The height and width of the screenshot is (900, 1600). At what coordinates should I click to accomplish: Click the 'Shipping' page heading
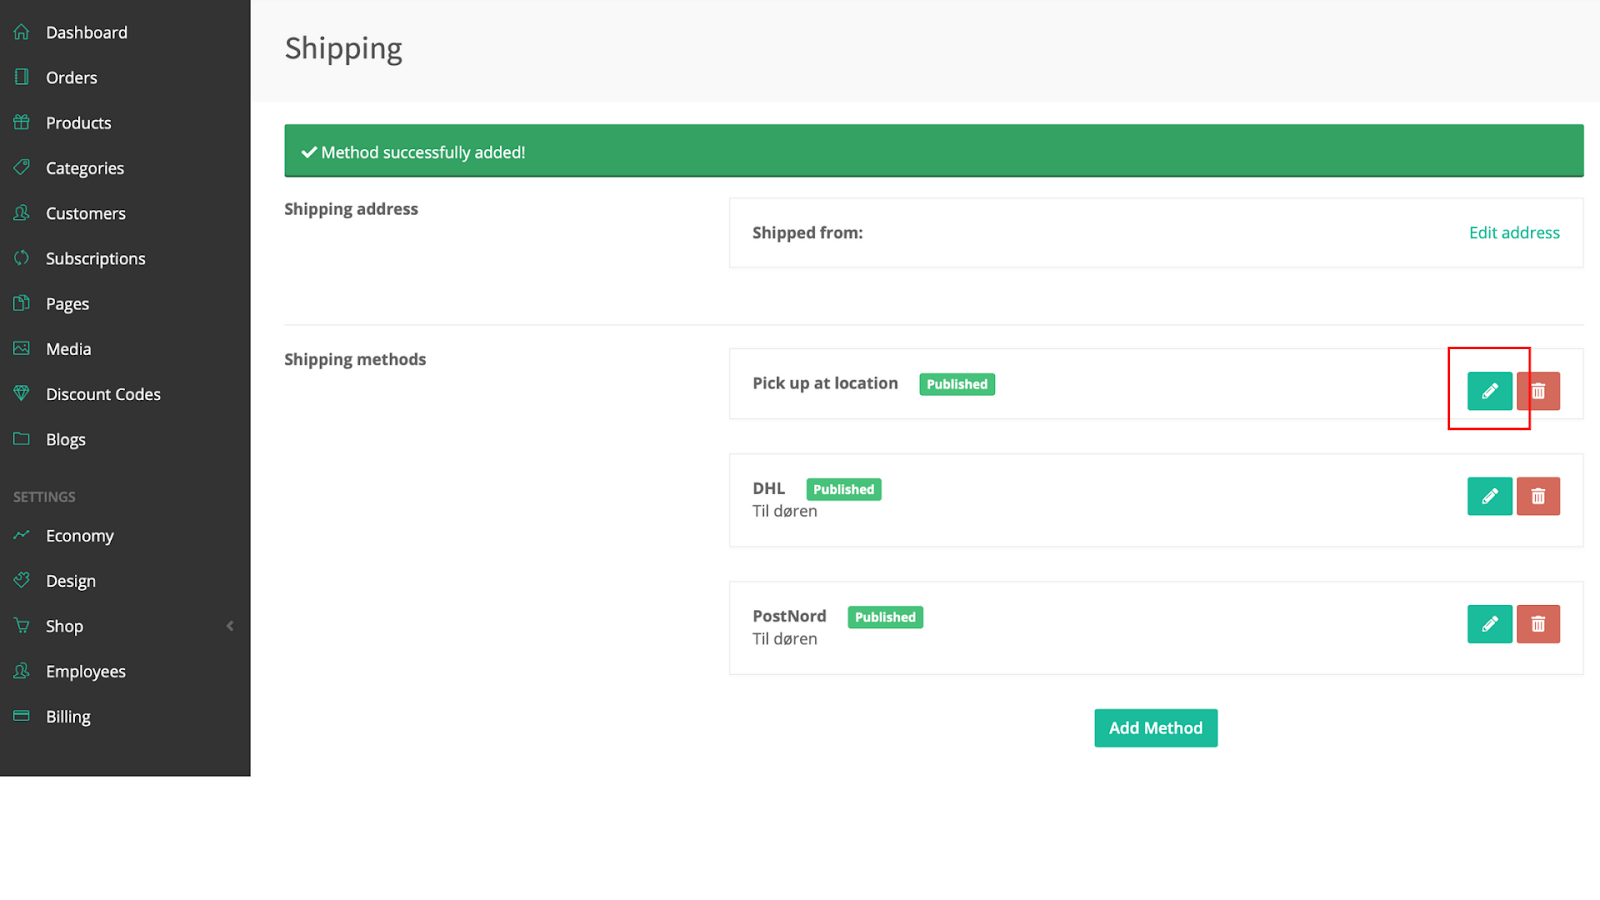(x=343, y=49)
